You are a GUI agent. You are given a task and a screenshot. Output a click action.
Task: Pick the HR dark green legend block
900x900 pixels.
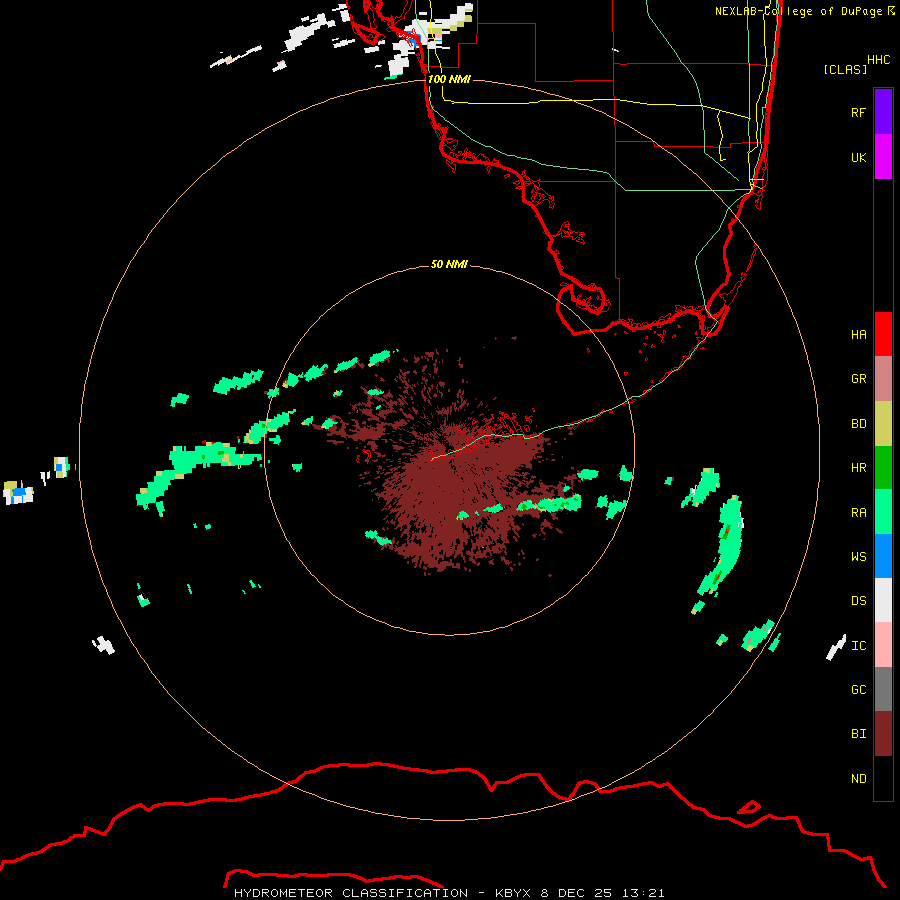pyautogui.click(x=883, y=468)
